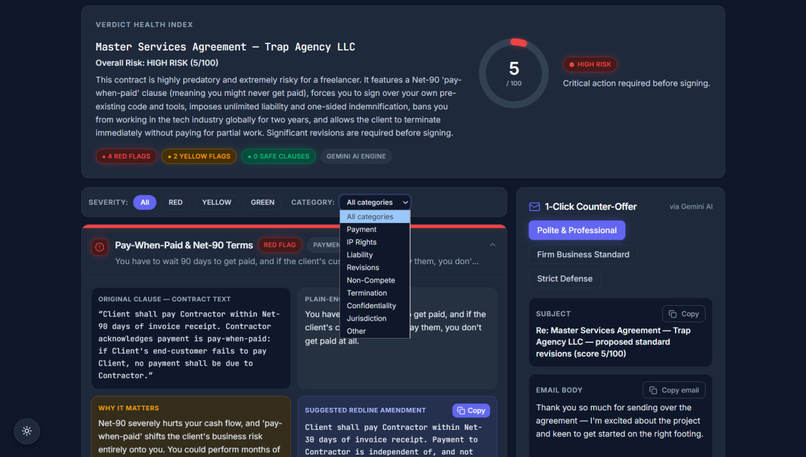Click the ORIGINAL CLAUSE — CONTRACT TEXT label

click(164, 299)
